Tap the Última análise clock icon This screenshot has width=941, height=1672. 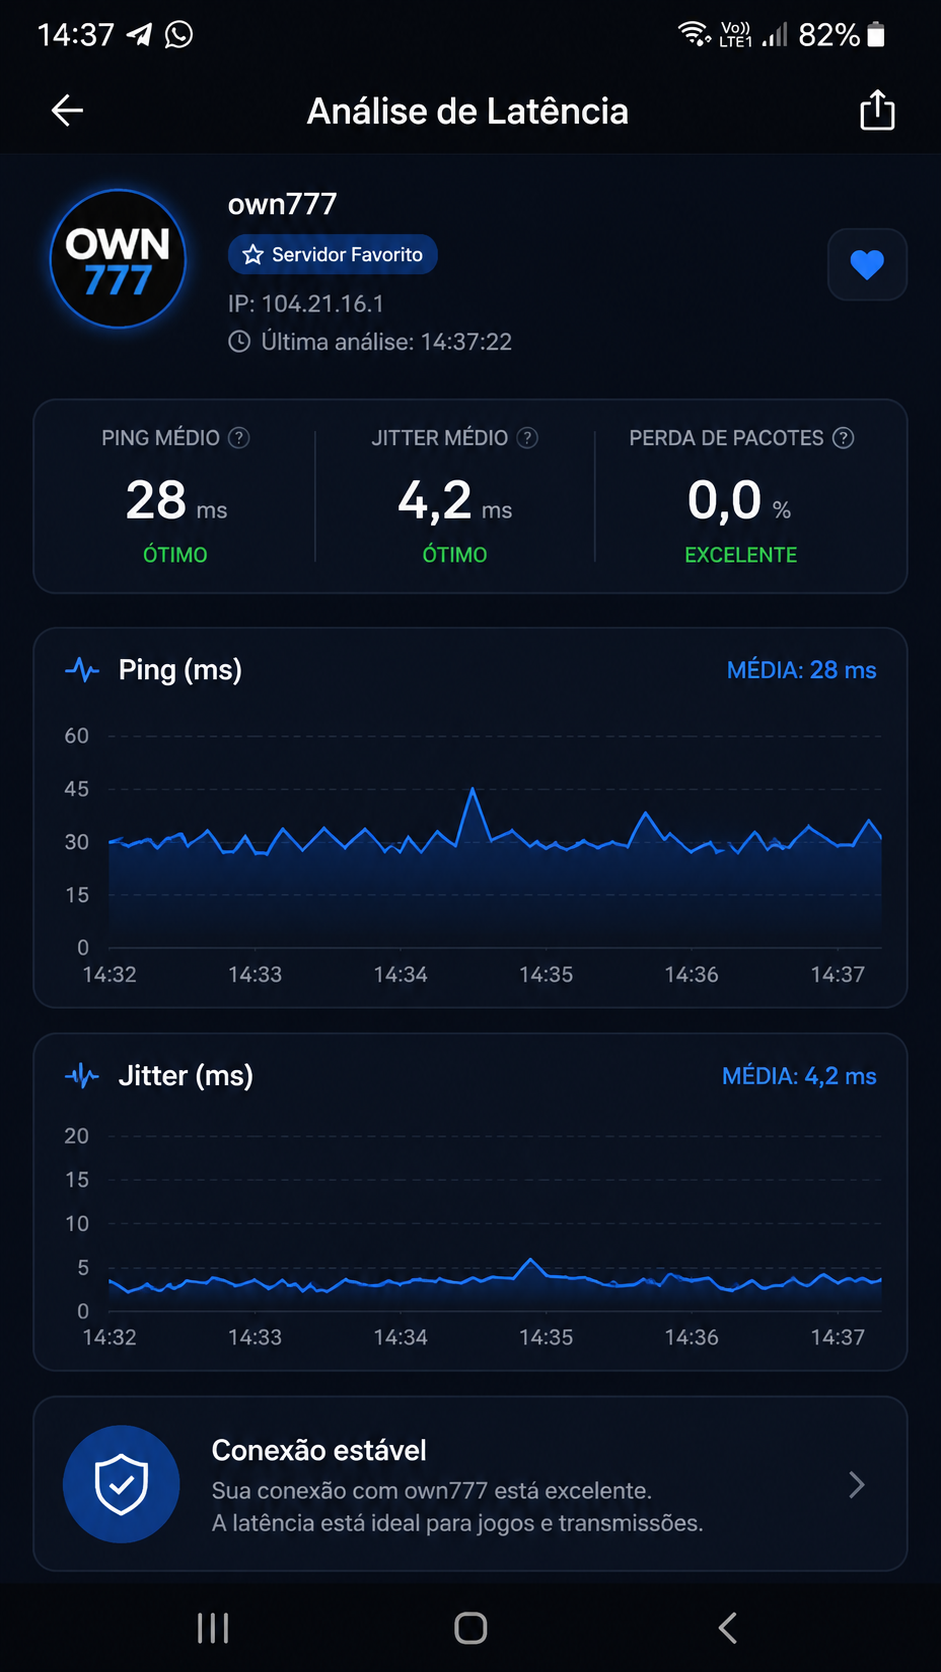point(239,342)
